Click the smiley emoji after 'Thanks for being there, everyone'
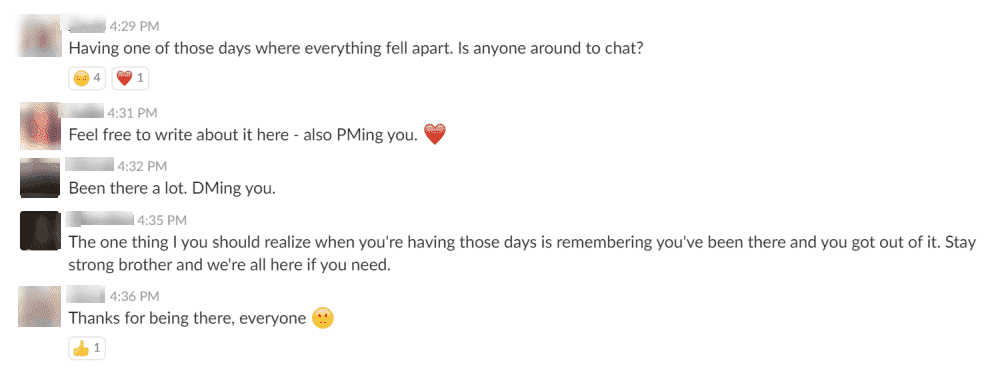 point(323,318)
